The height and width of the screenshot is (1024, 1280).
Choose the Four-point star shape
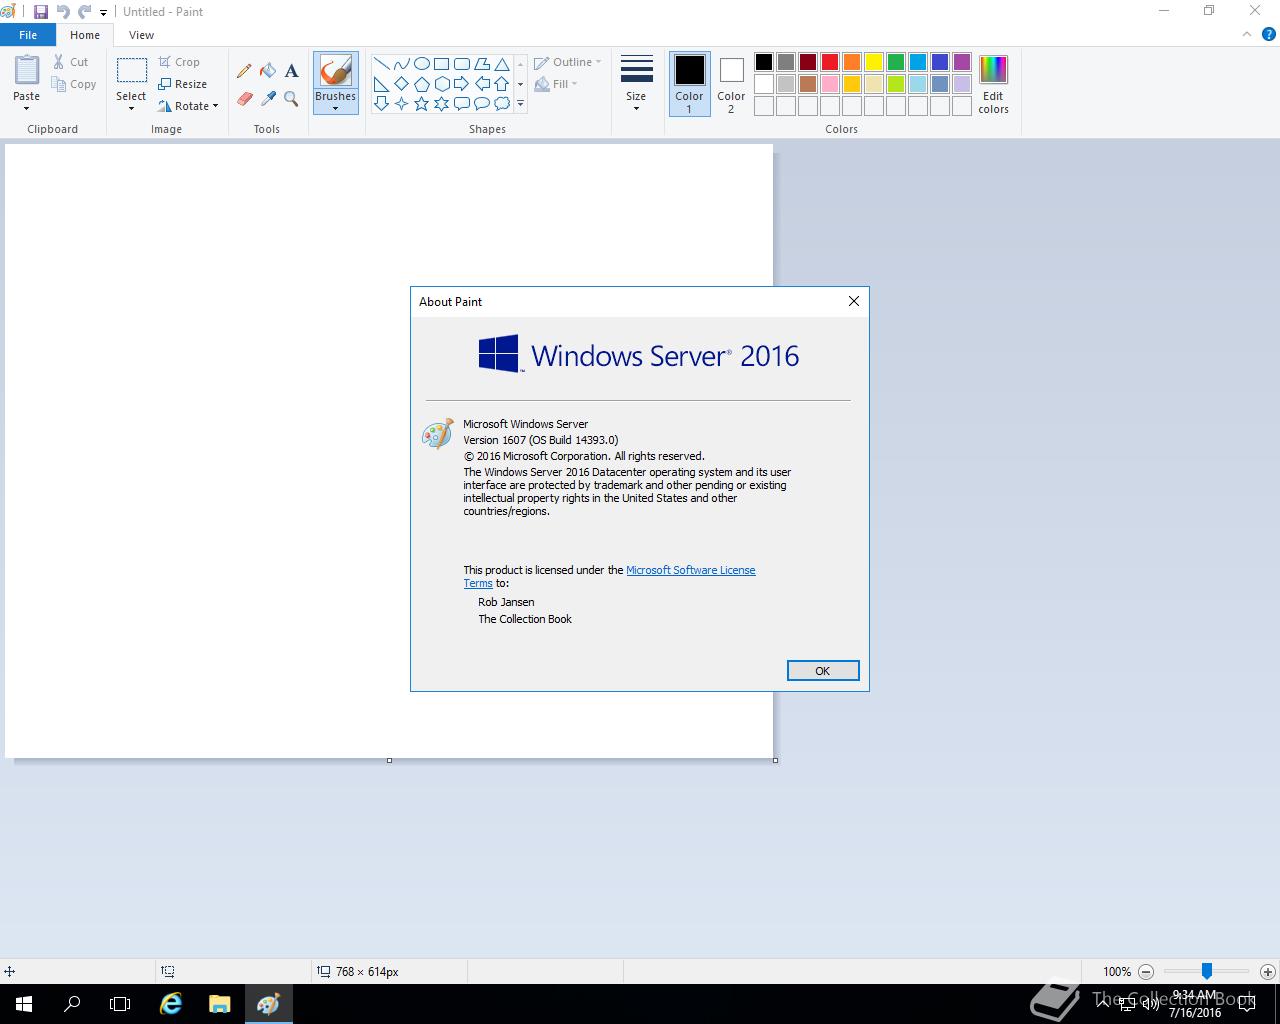pyautogui.click(x=401, y=103)
